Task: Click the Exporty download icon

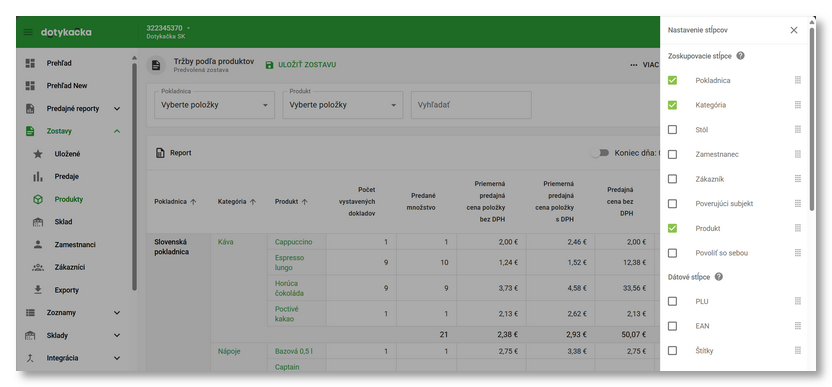Action: pyautogui.click(x=38, y=290)
